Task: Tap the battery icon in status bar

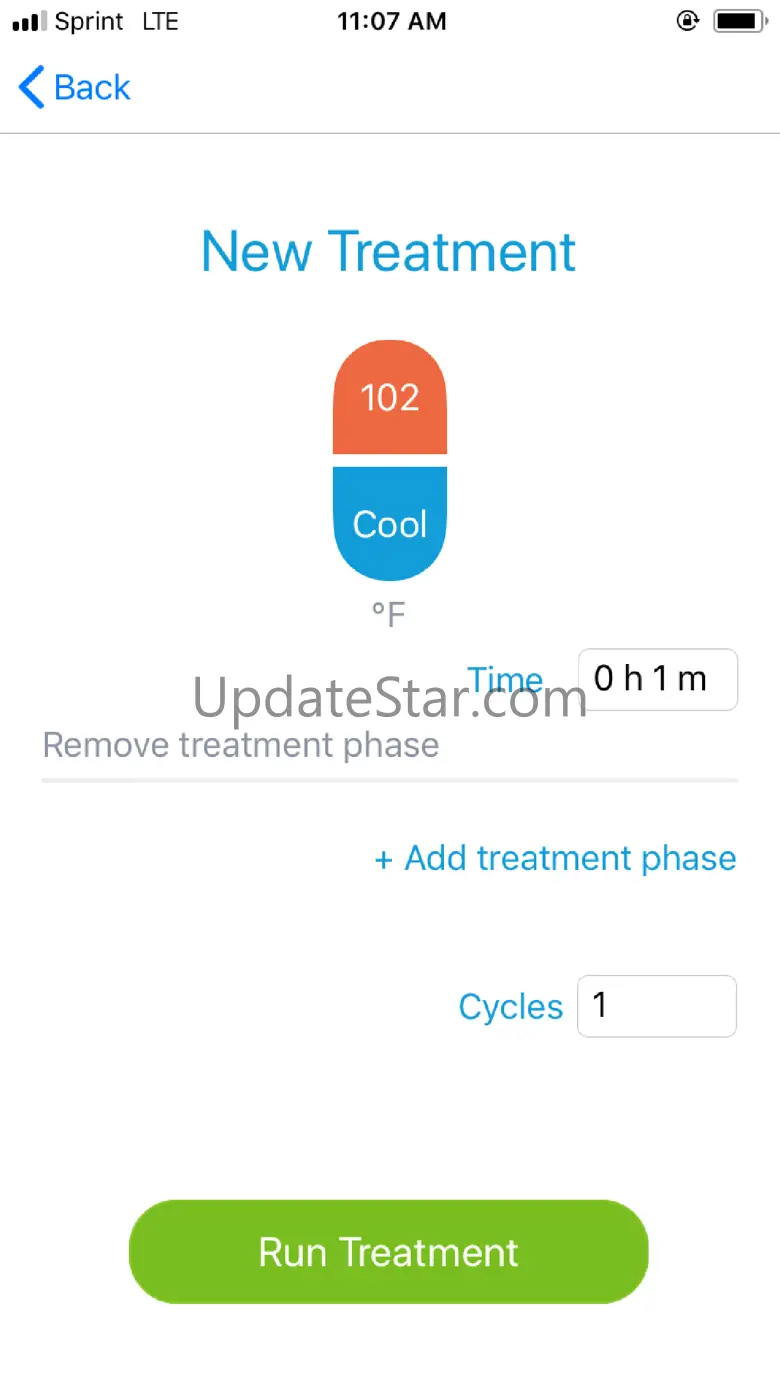Action: pyautogui.click(x=740, y=21)
